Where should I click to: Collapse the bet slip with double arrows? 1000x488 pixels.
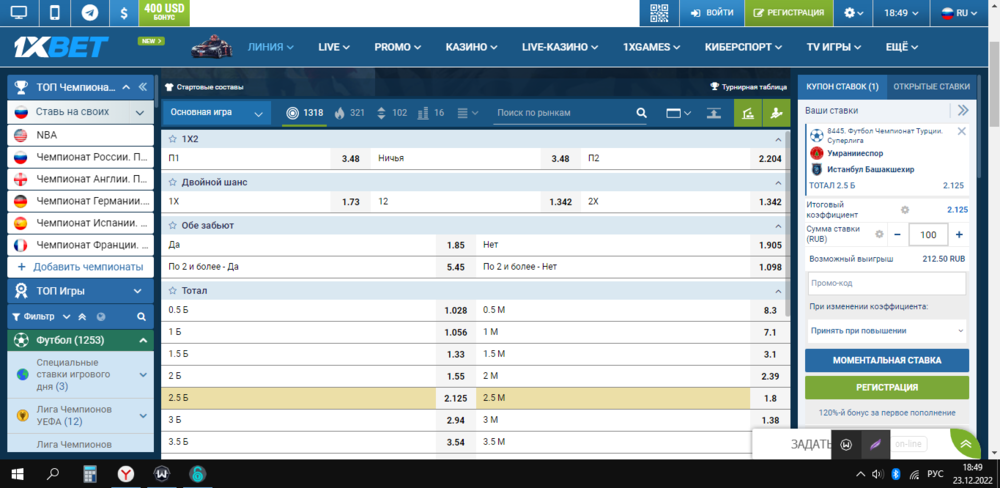click(x=963, y=110)
